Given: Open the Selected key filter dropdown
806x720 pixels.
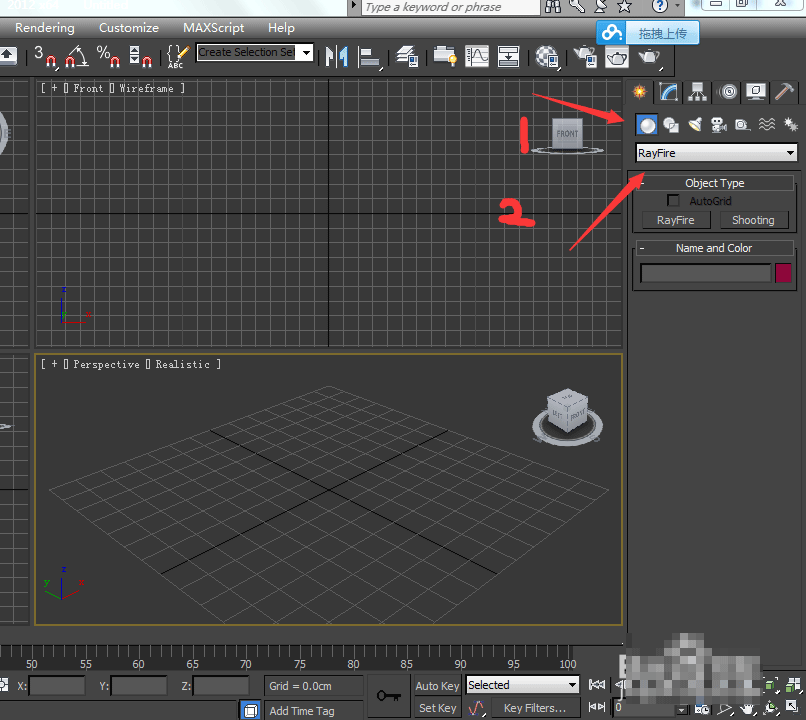Looking at the screenshot, I should 522,685.
